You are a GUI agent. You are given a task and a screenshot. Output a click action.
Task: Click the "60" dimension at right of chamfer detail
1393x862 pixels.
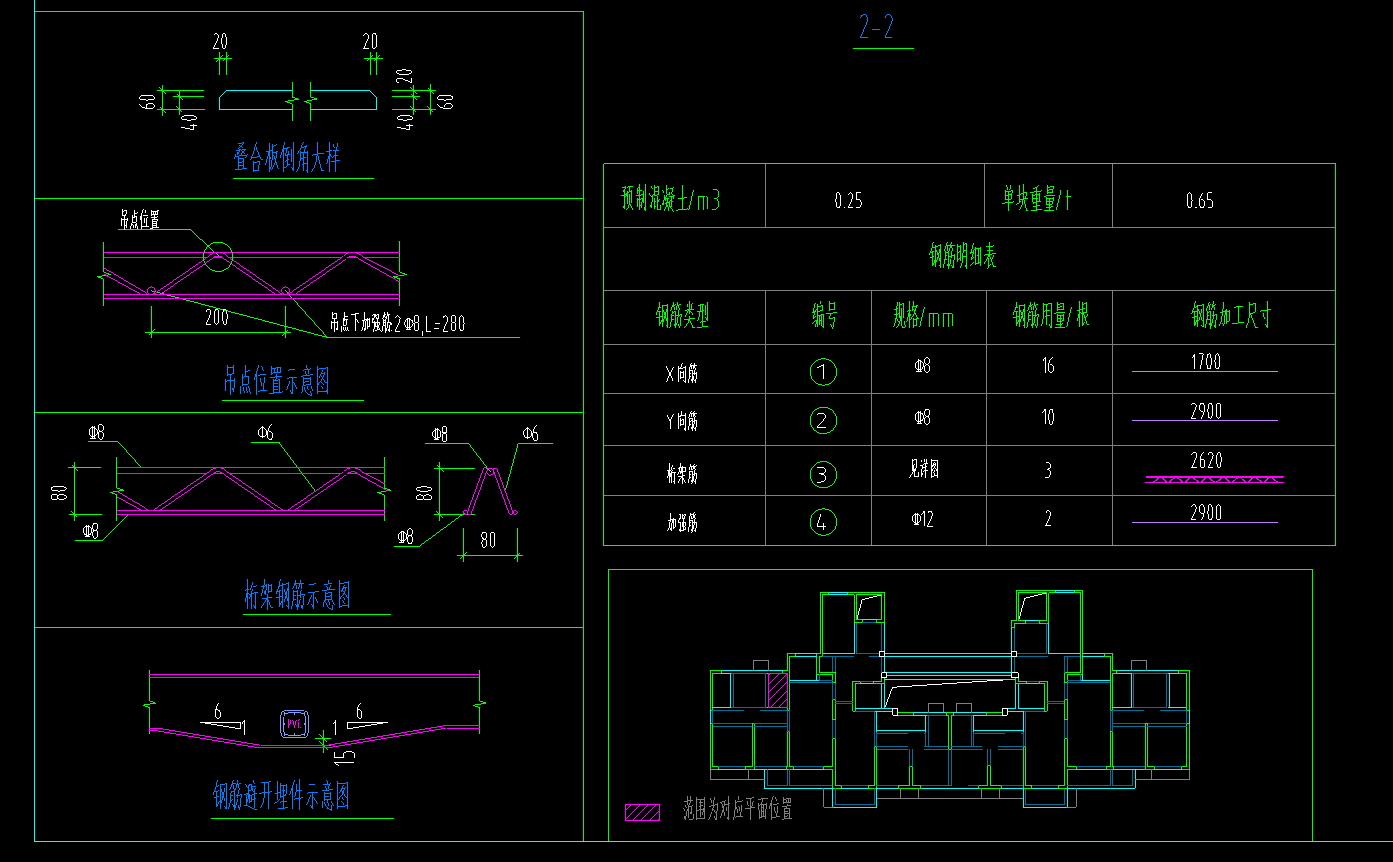[446, 100]
